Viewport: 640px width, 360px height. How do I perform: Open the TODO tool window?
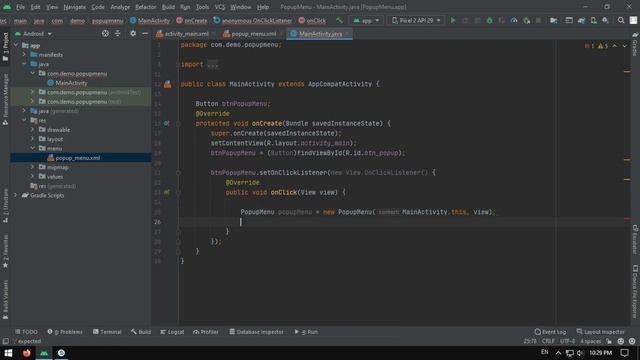(x=26, y=332)
